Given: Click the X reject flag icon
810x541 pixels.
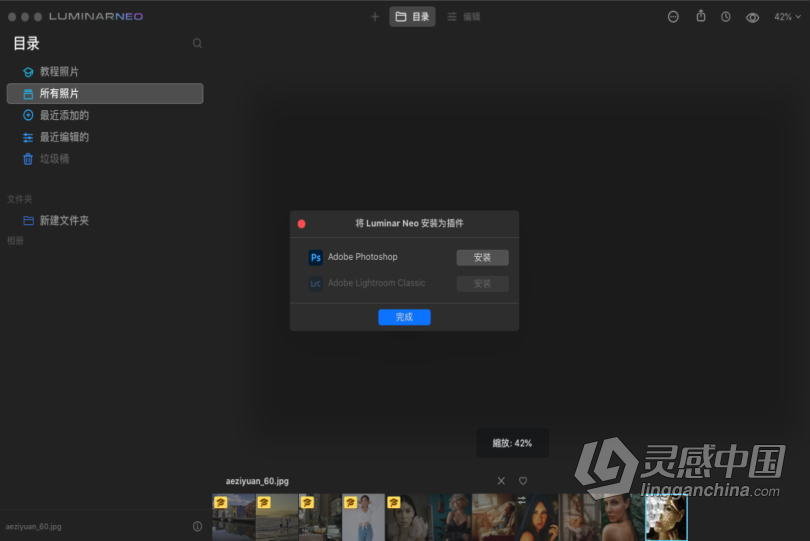Looking at the screenshot, I should [501, 481].
